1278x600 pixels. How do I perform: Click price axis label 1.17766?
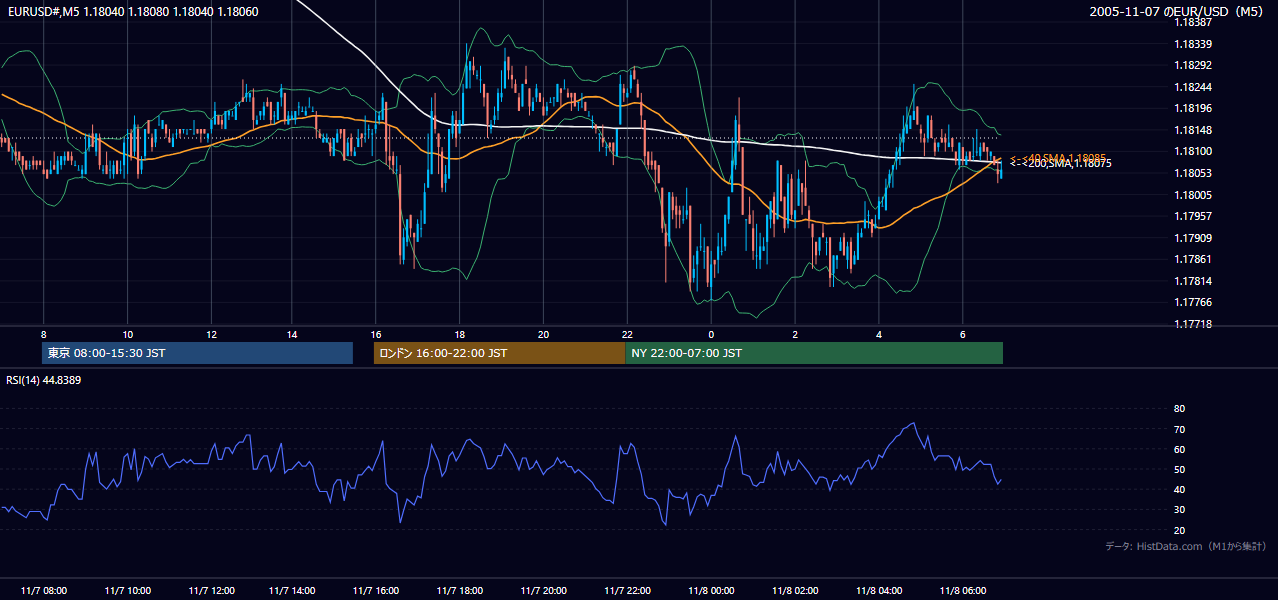tap(1193, 302)
